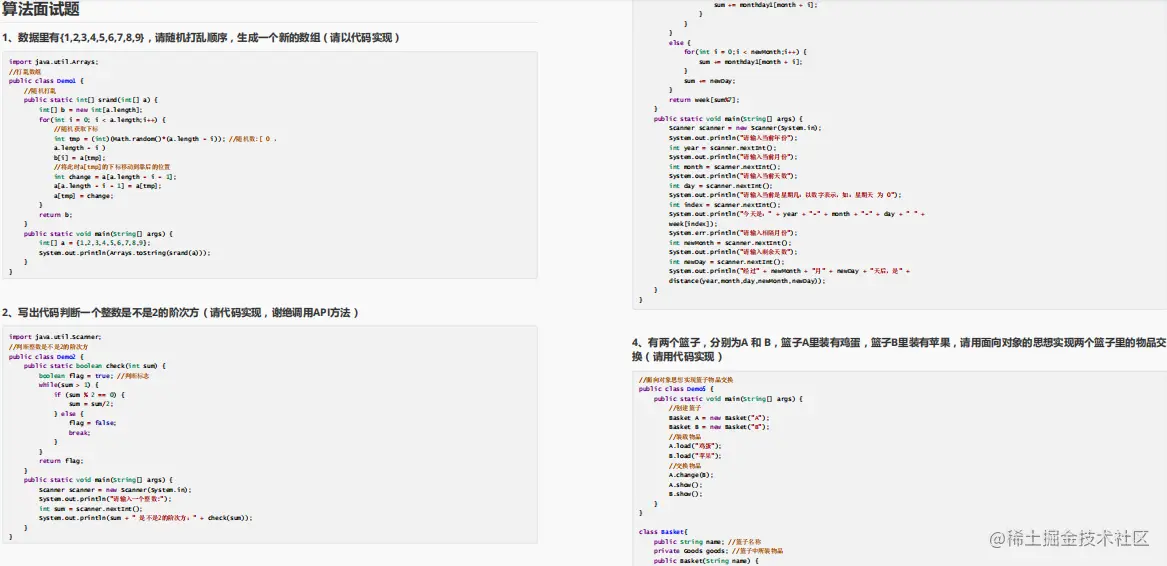Click the line 'int month = scanner.nextInt();'
This screenshot has height=566, width=1167.
(724, 167)
